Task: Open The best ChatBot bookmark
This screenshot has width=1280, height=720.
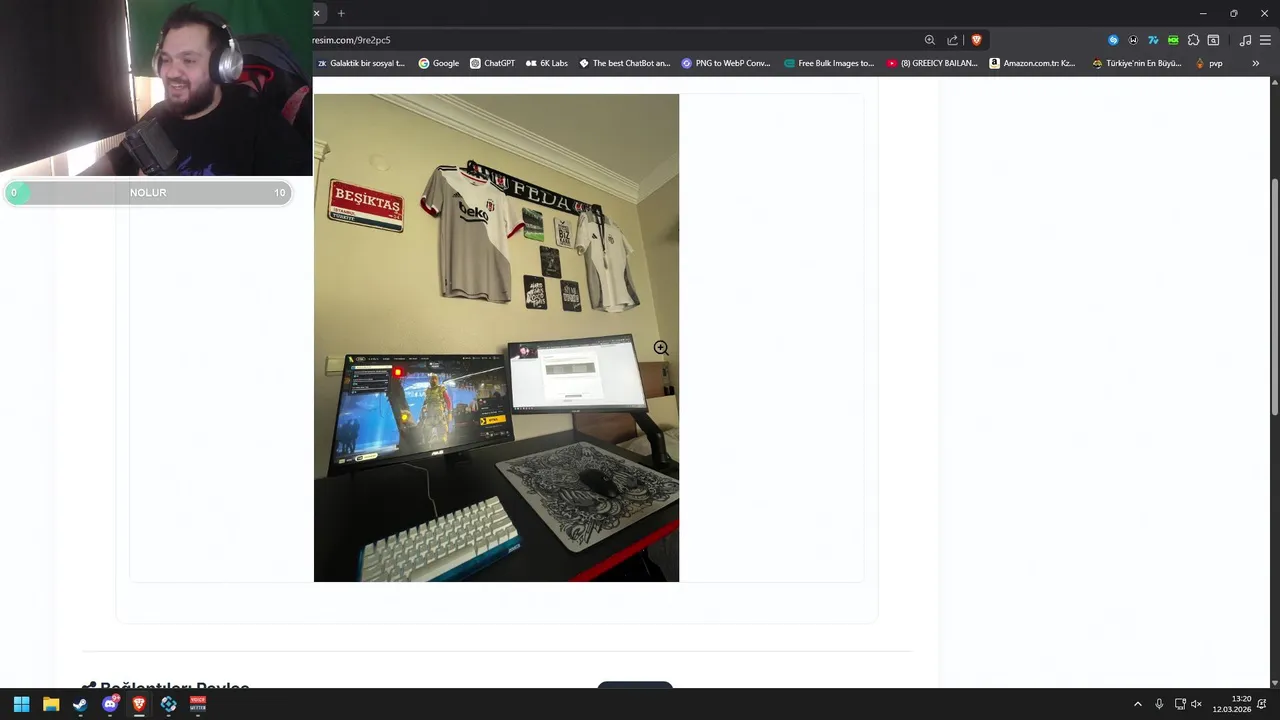Action: 625,63
